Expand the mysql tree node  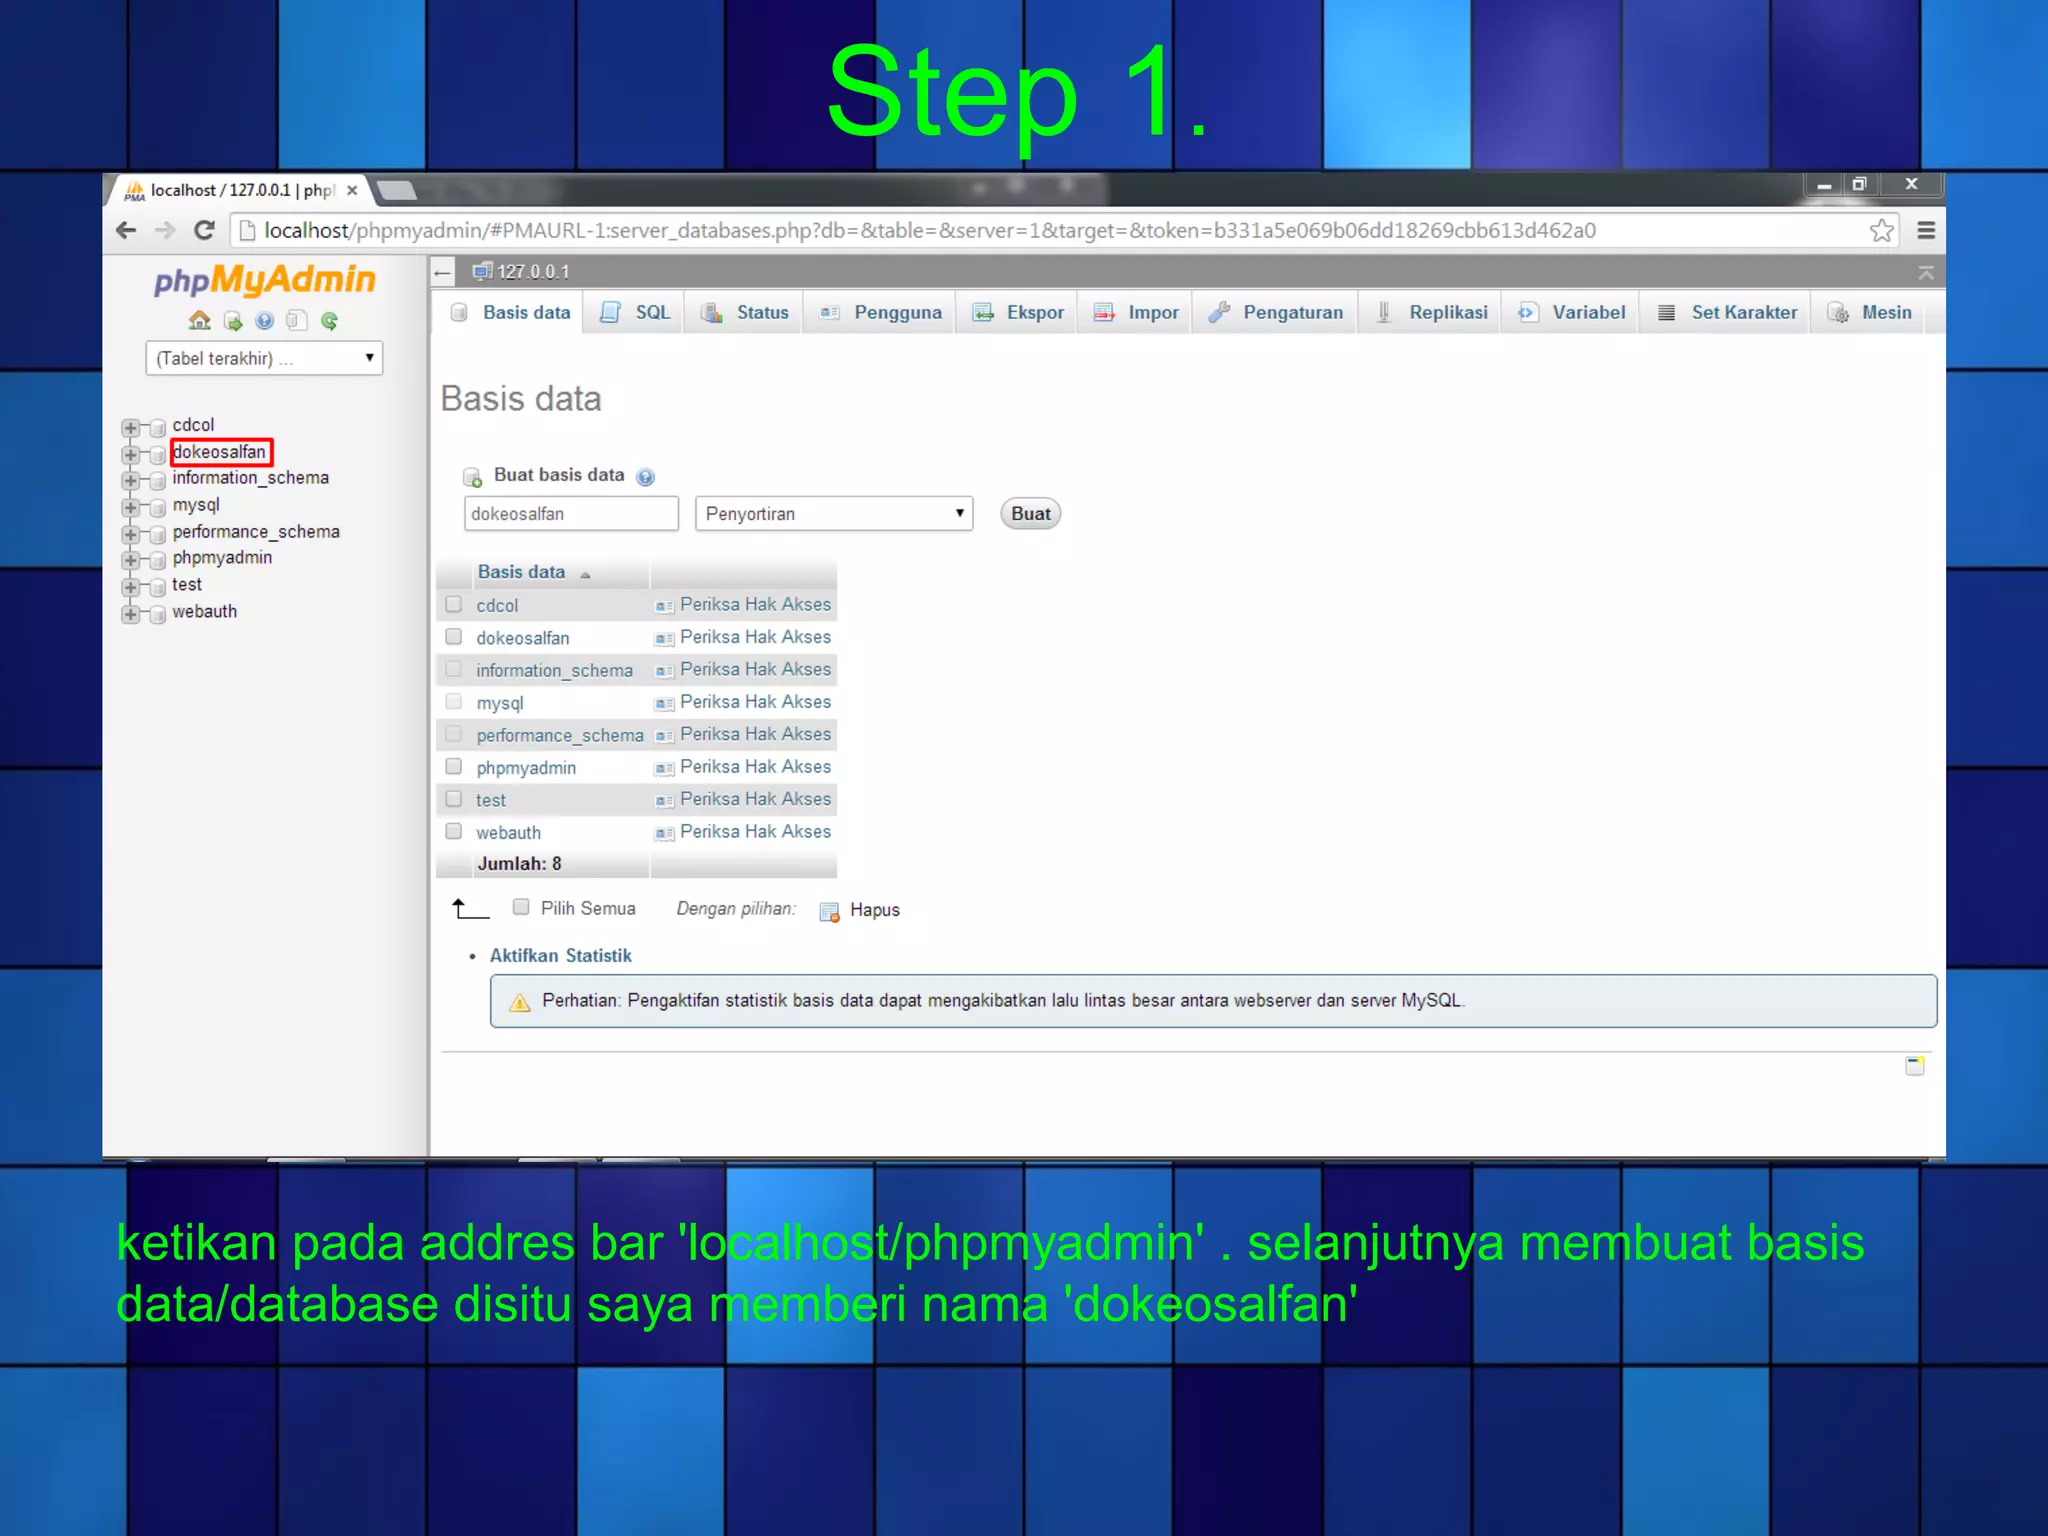click(130, 508)
